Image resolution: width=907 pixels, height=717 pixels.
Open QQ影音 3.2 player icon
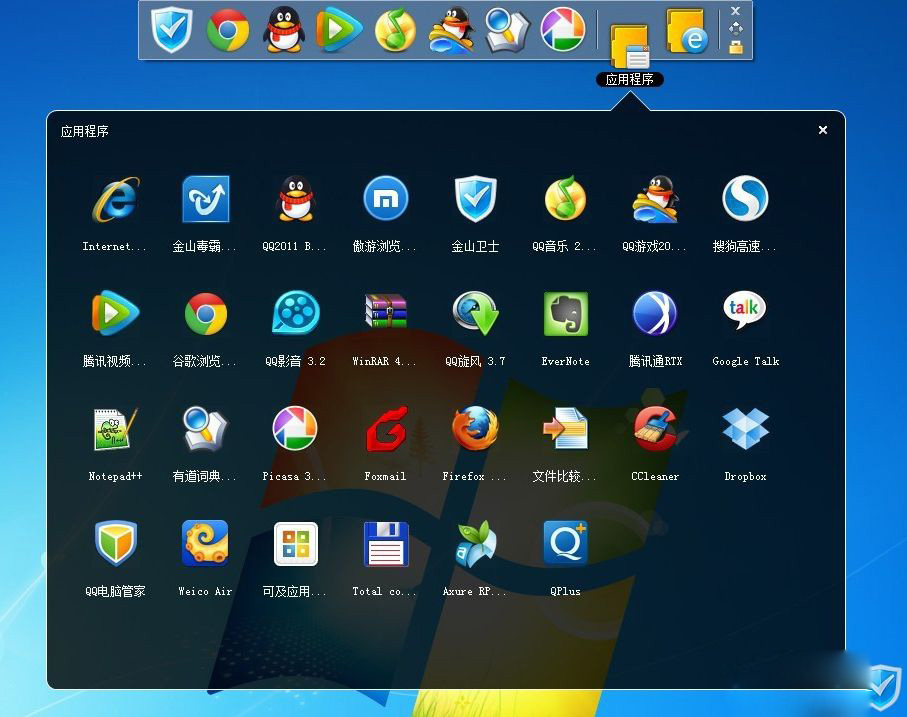pos(296,313)
